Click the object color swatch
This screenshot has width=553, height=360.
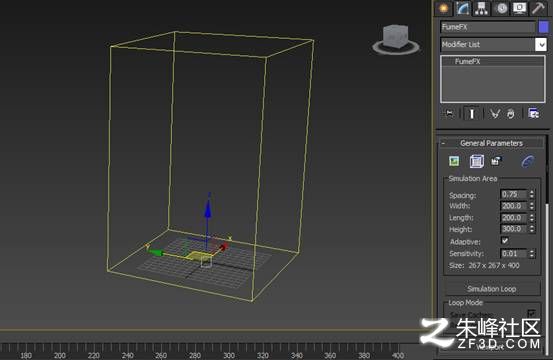(x=543, y=27)
